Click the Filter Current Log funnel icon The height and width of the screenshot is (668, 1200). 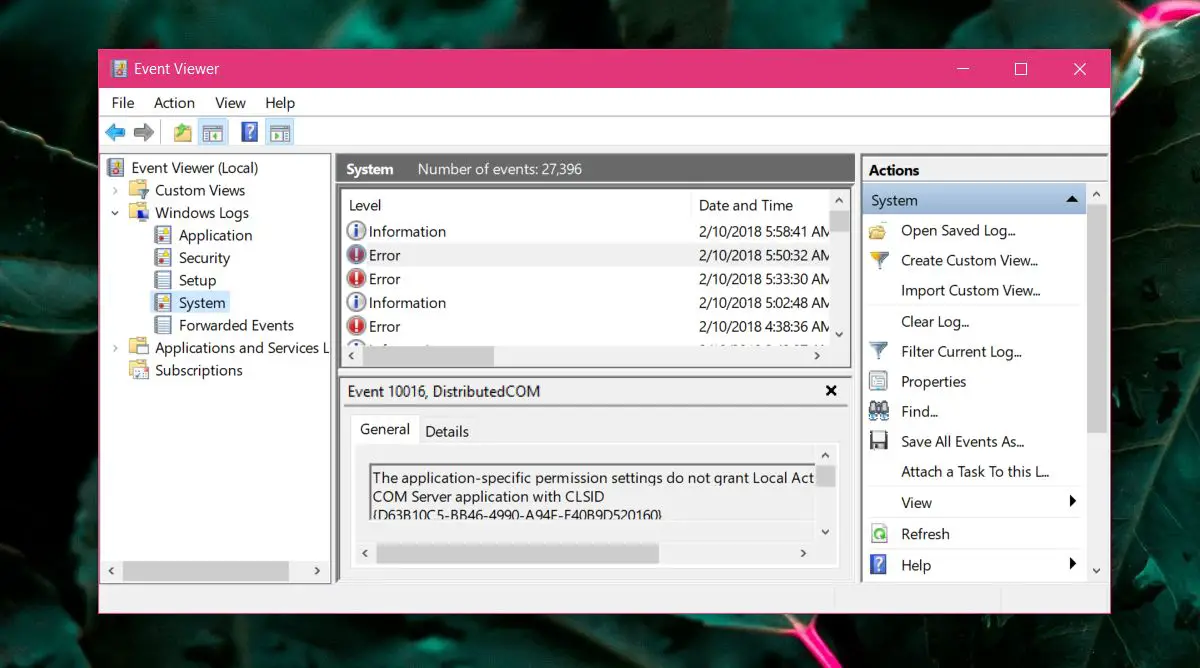pyautogui.click(x=879, y=351)
